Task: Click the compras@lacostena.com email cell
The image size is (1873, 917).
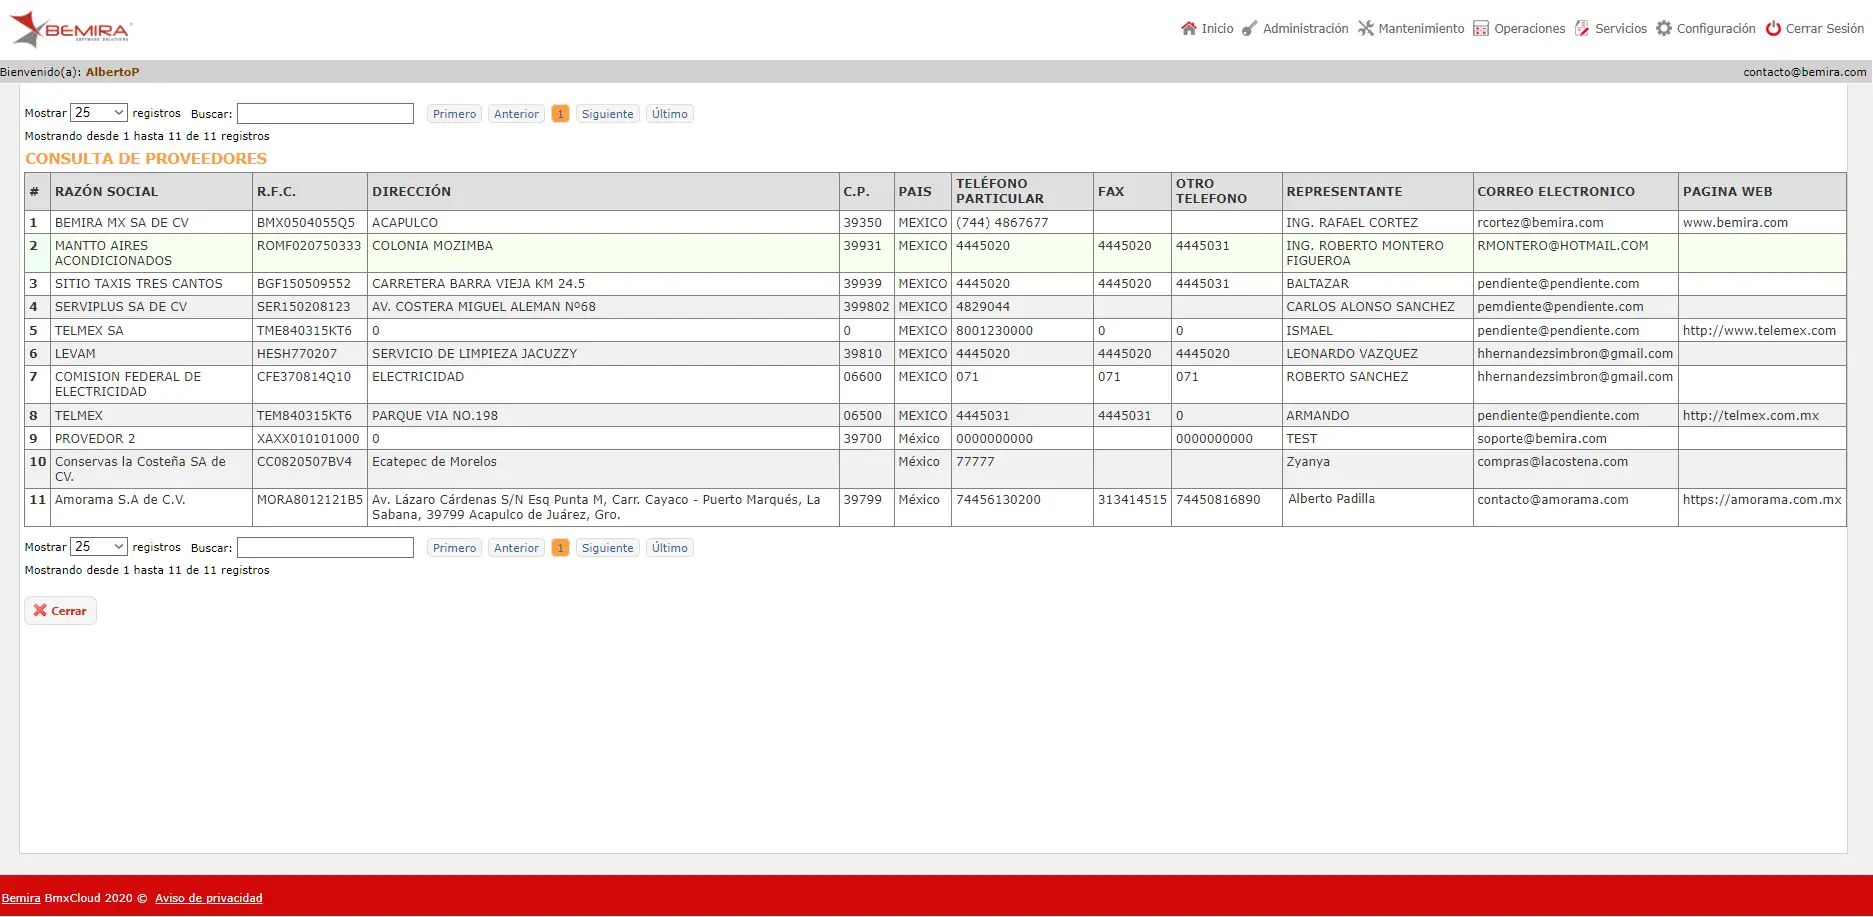Action: click(x=1576, y=469)
